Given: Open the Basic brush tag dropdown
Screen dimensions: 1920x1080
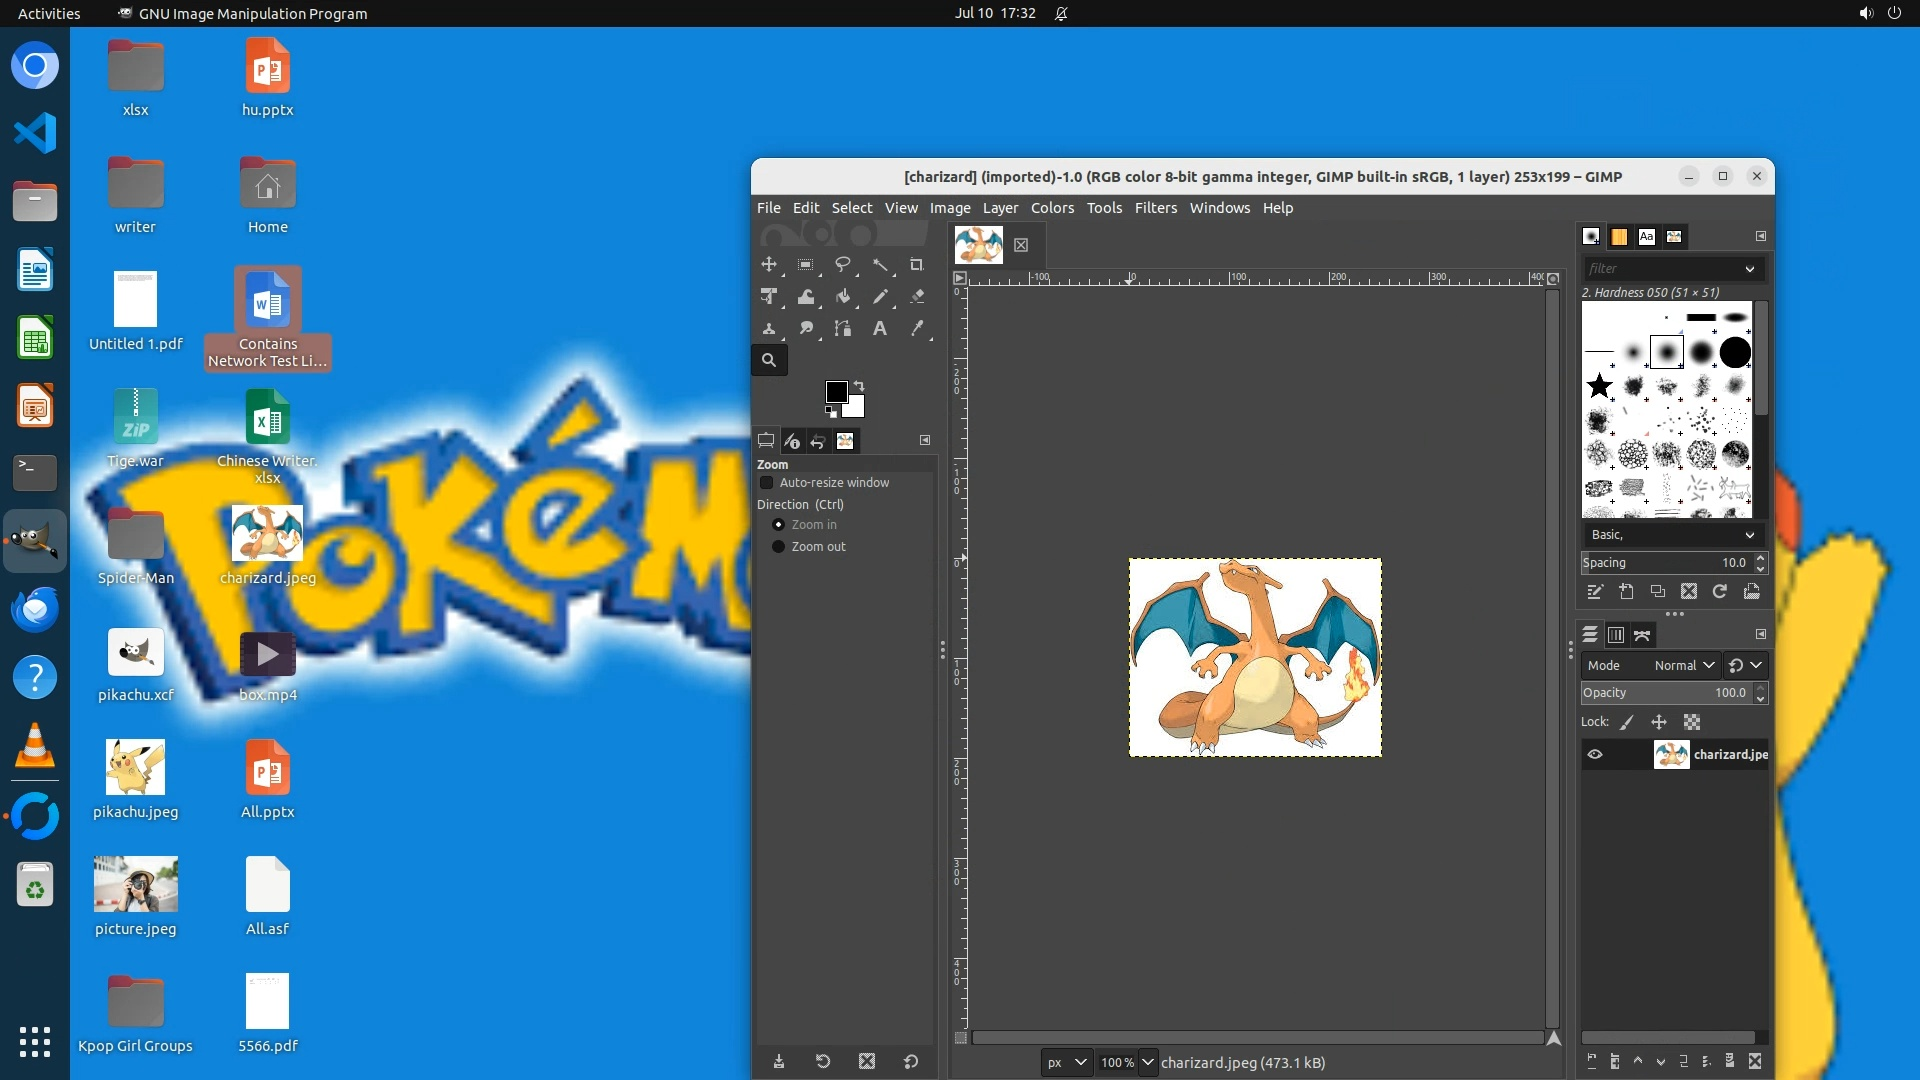Looking at the screenshot, I should pos(1672,535).
